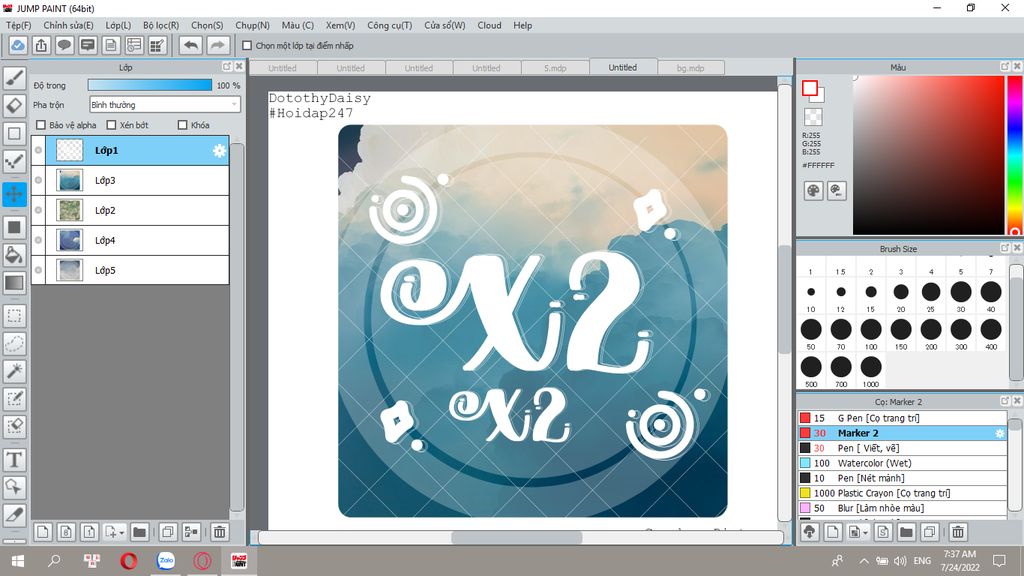Click the speech bubble icon in toolbar
1024x576 pixels.
point(64,46)
